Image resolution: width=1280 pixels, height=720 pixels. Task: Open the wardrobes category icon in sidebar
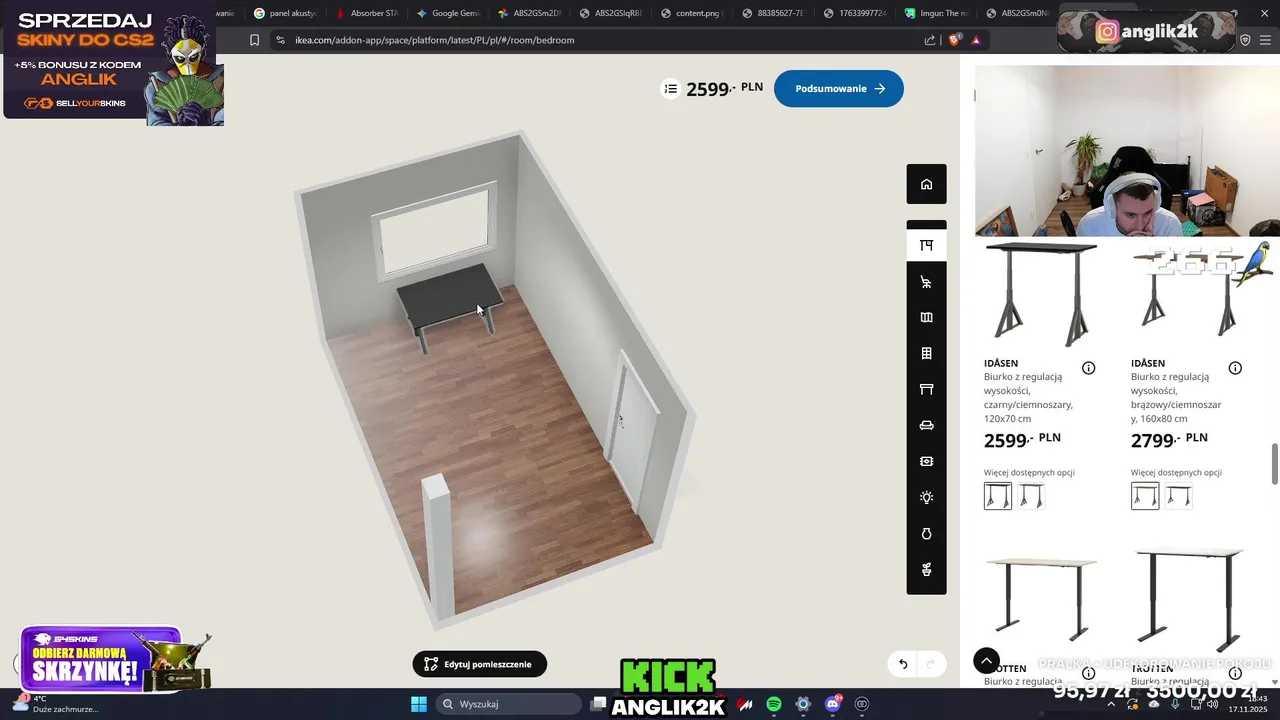(926, 318)
